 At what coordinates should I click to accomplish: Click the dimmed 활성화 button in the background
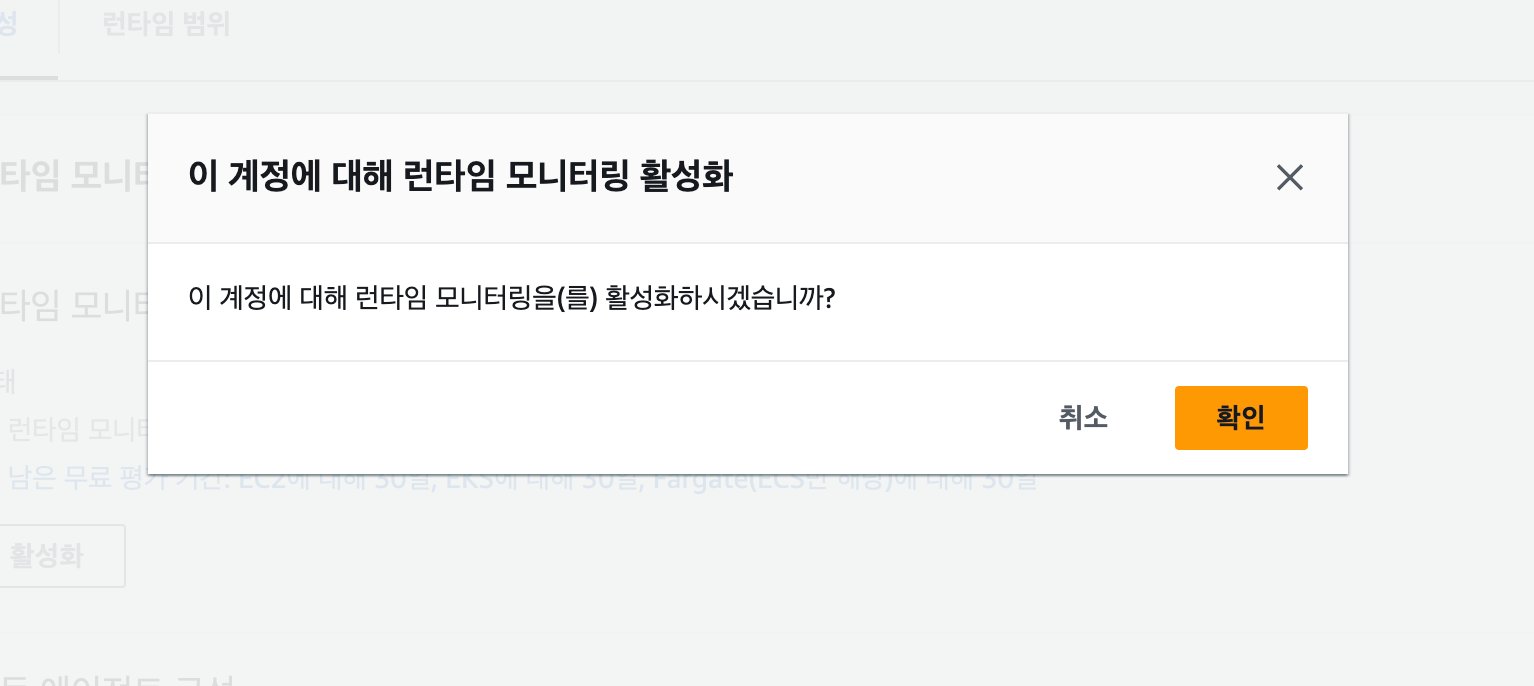(62, 556)
